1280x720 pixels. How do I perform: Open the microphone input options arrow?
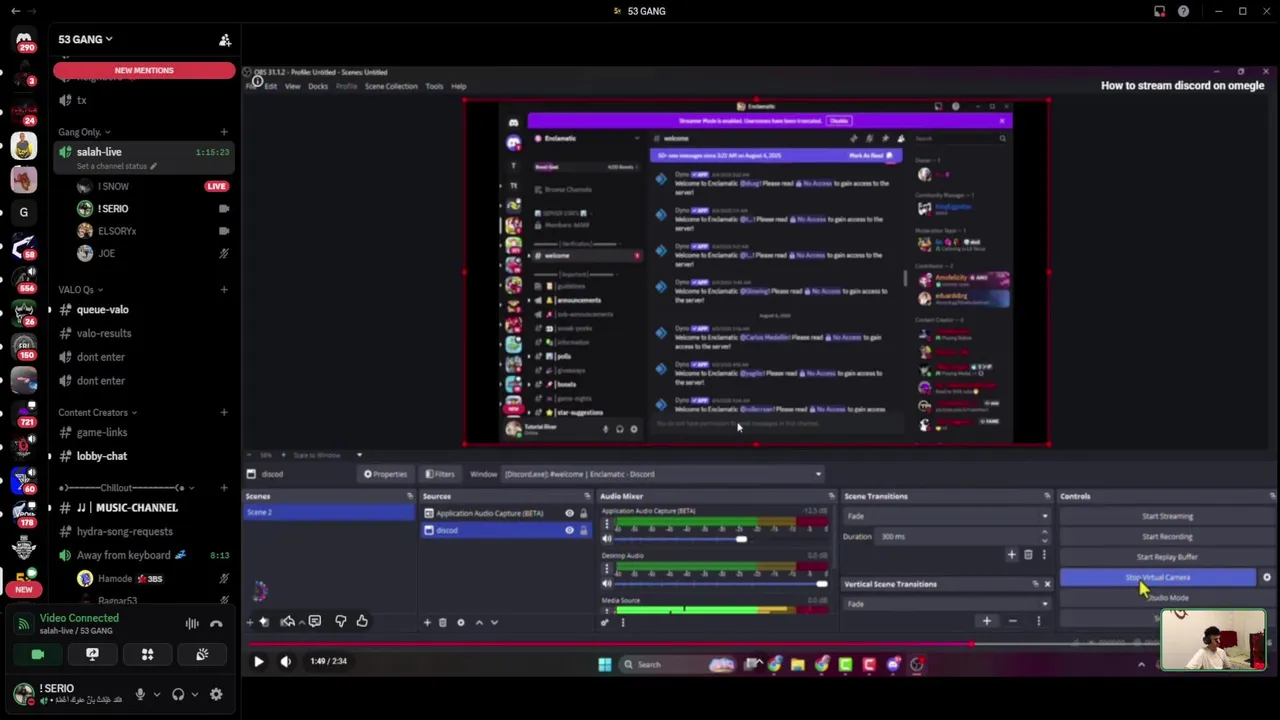[156, 694]
